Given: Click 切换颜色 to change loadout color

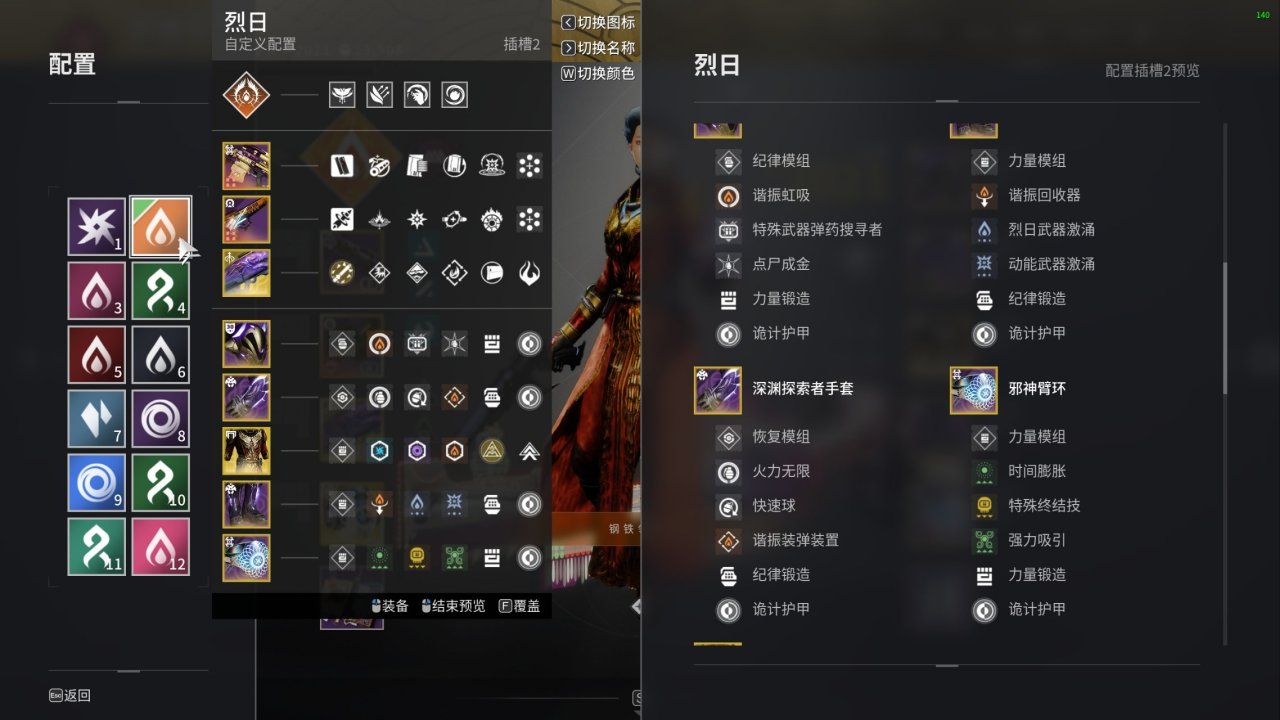Looking at the screenshot, I should click(x=598, y=73).
